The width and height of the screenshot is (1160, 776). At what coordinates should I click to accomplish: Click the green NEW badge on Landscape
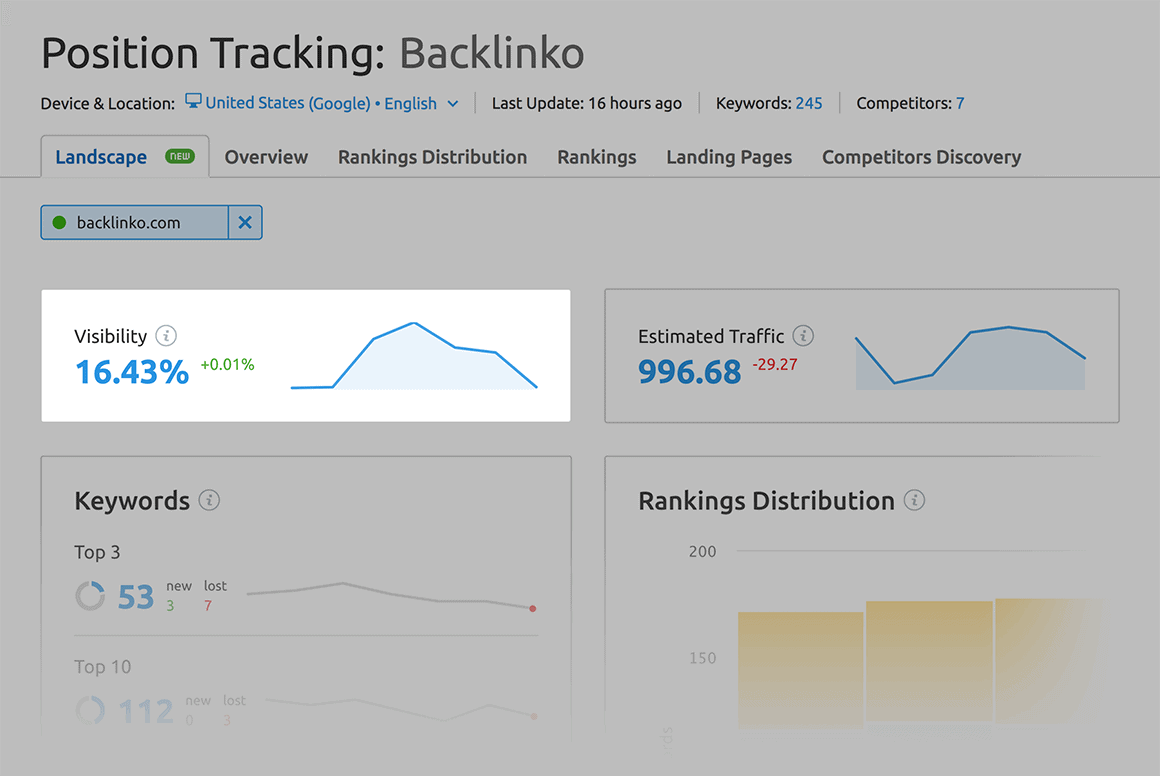tap(180, 156)
